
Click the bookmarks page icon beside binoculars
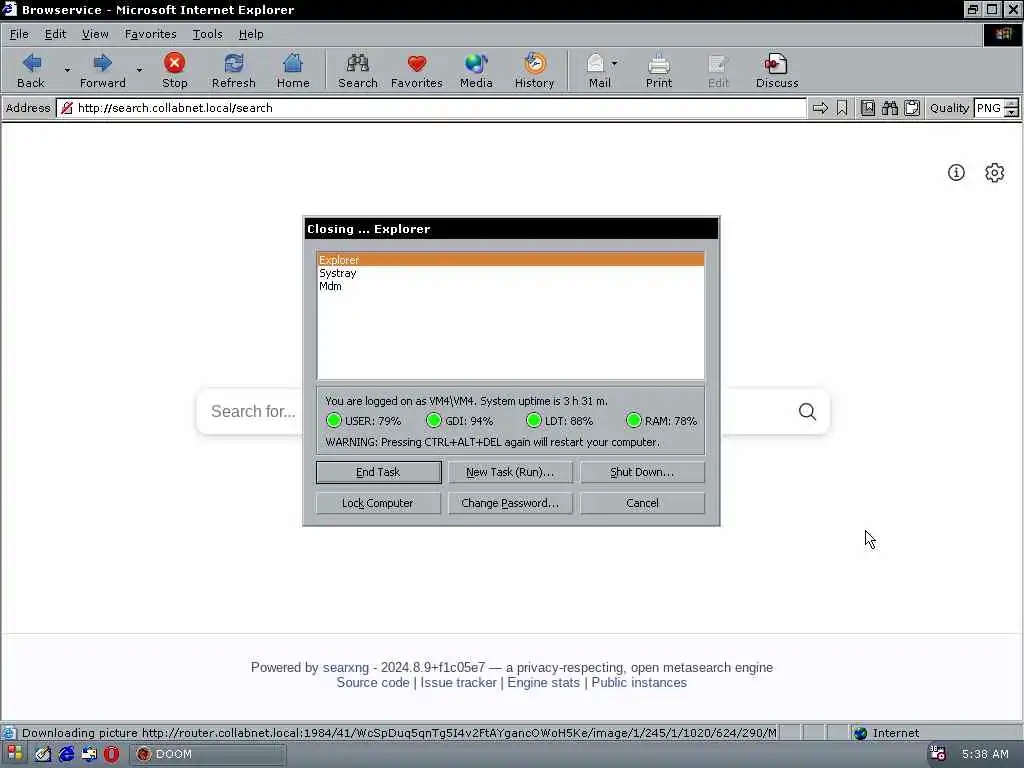pyautogui.click(x=867, y=108)
